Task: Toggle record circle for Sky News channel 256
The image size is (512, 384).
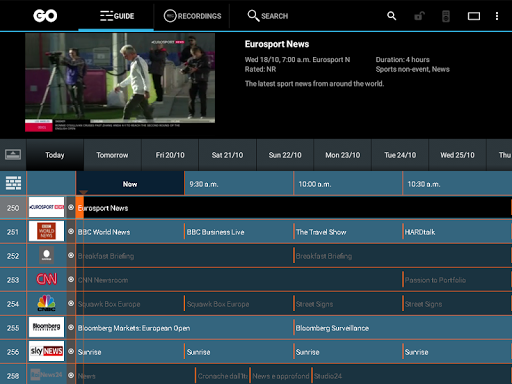Action: (71, 351)
